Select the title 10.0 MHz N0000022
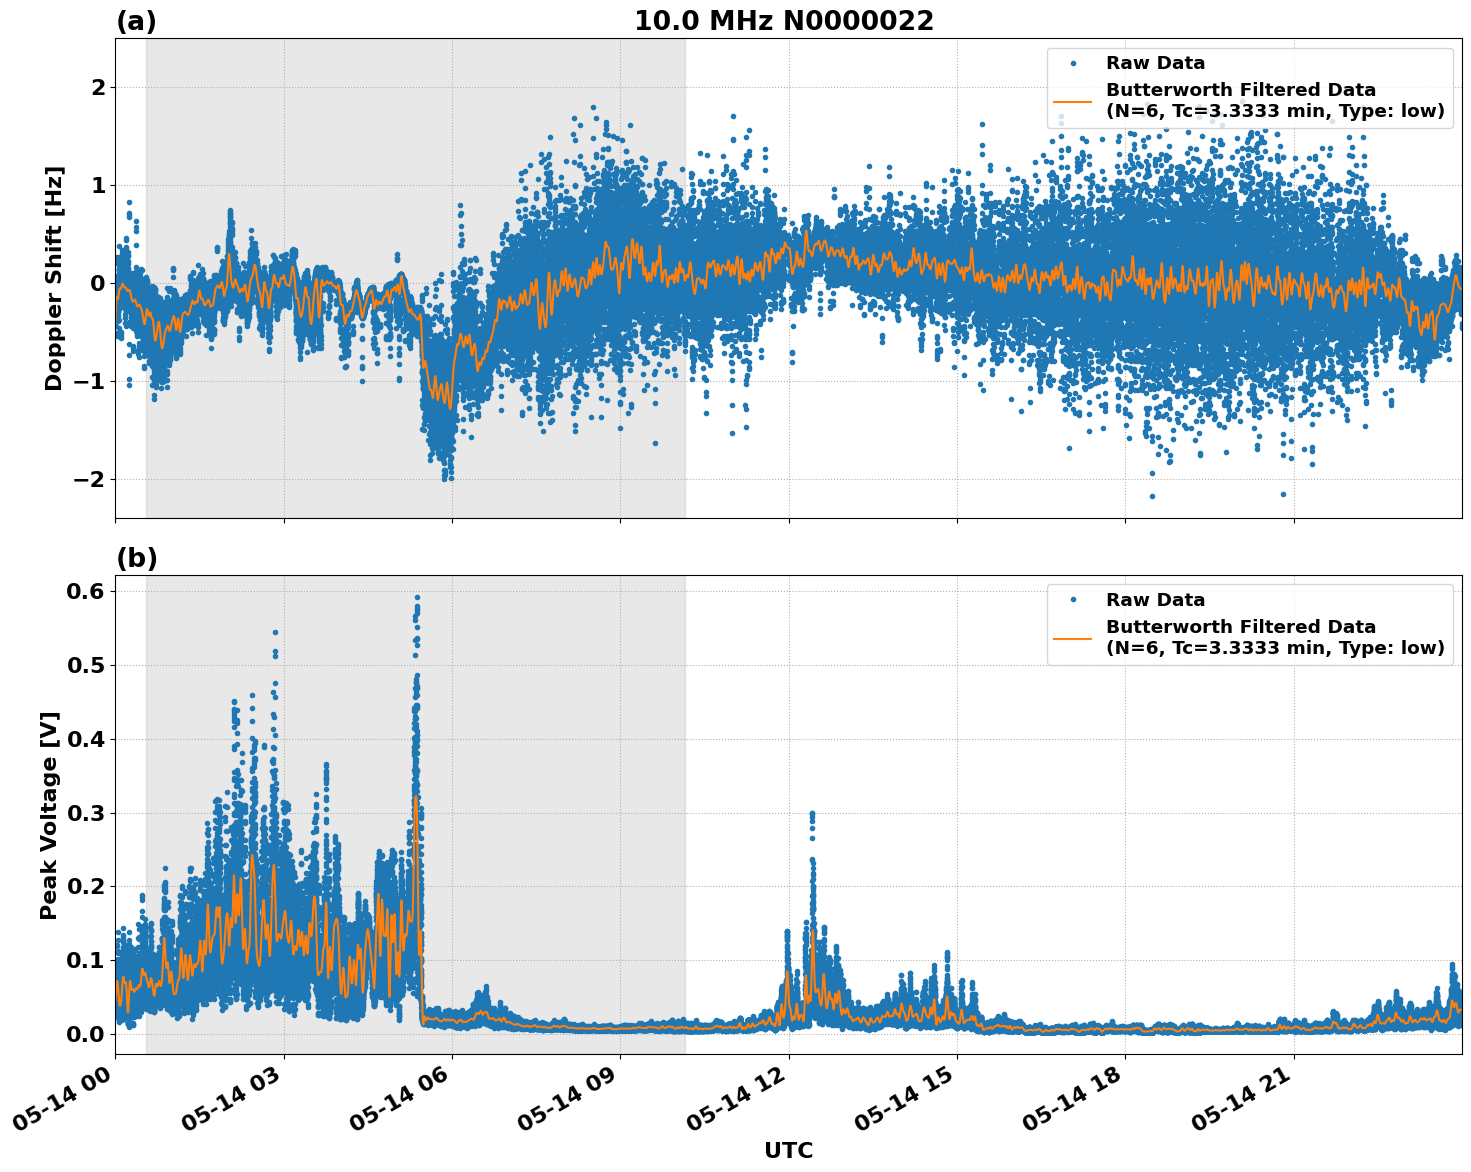The image size is (1471, 1172). 783,18
